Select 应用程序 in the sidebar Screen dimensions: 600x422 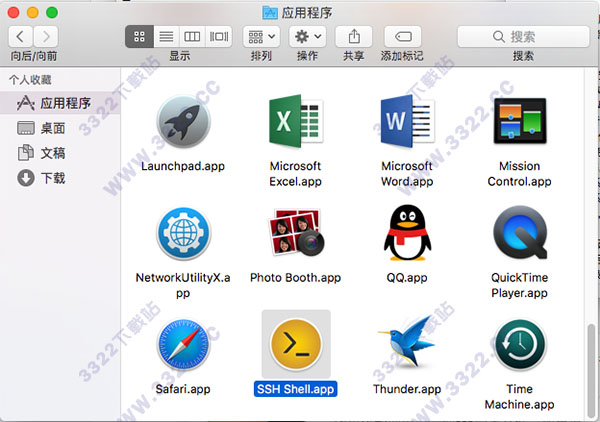click(x=60, y=103)
